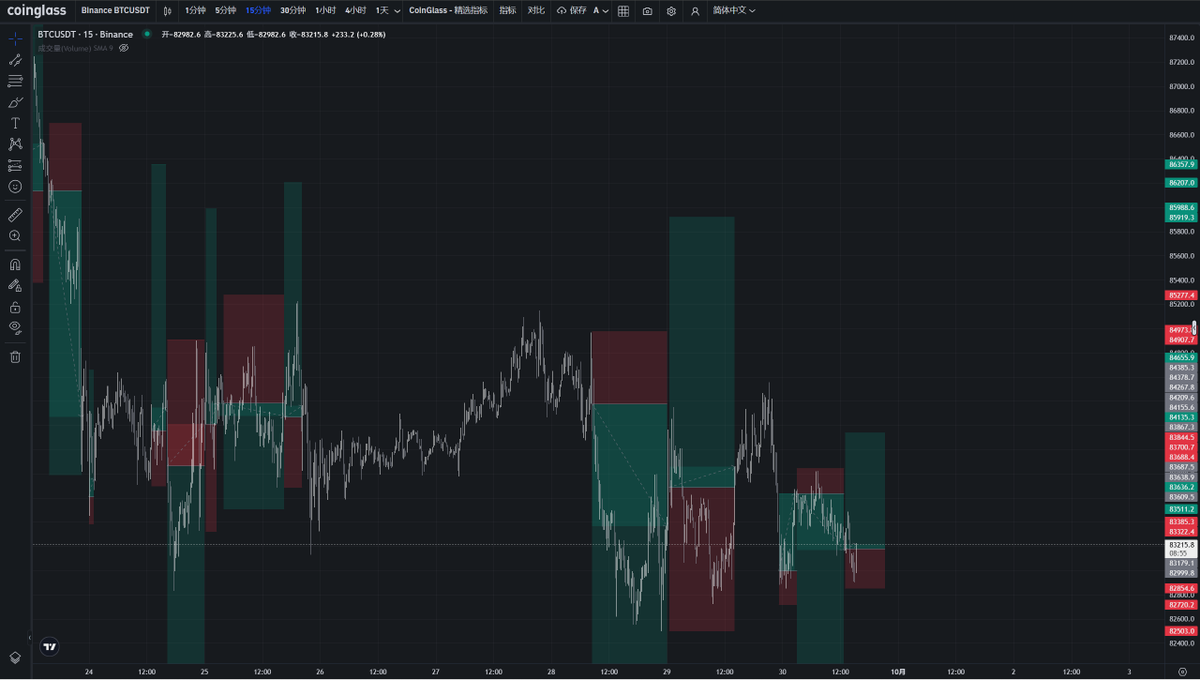Switch to the 4小时 timeframe
This screenshot has width=1200, height=680.
355,11
